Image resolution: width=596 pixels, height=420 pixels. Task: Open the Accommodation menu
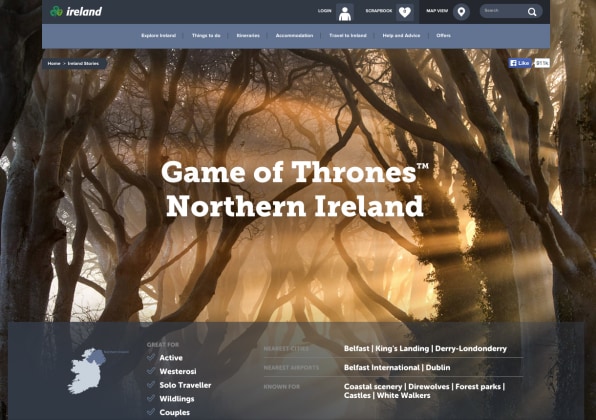tap(294, 35)
